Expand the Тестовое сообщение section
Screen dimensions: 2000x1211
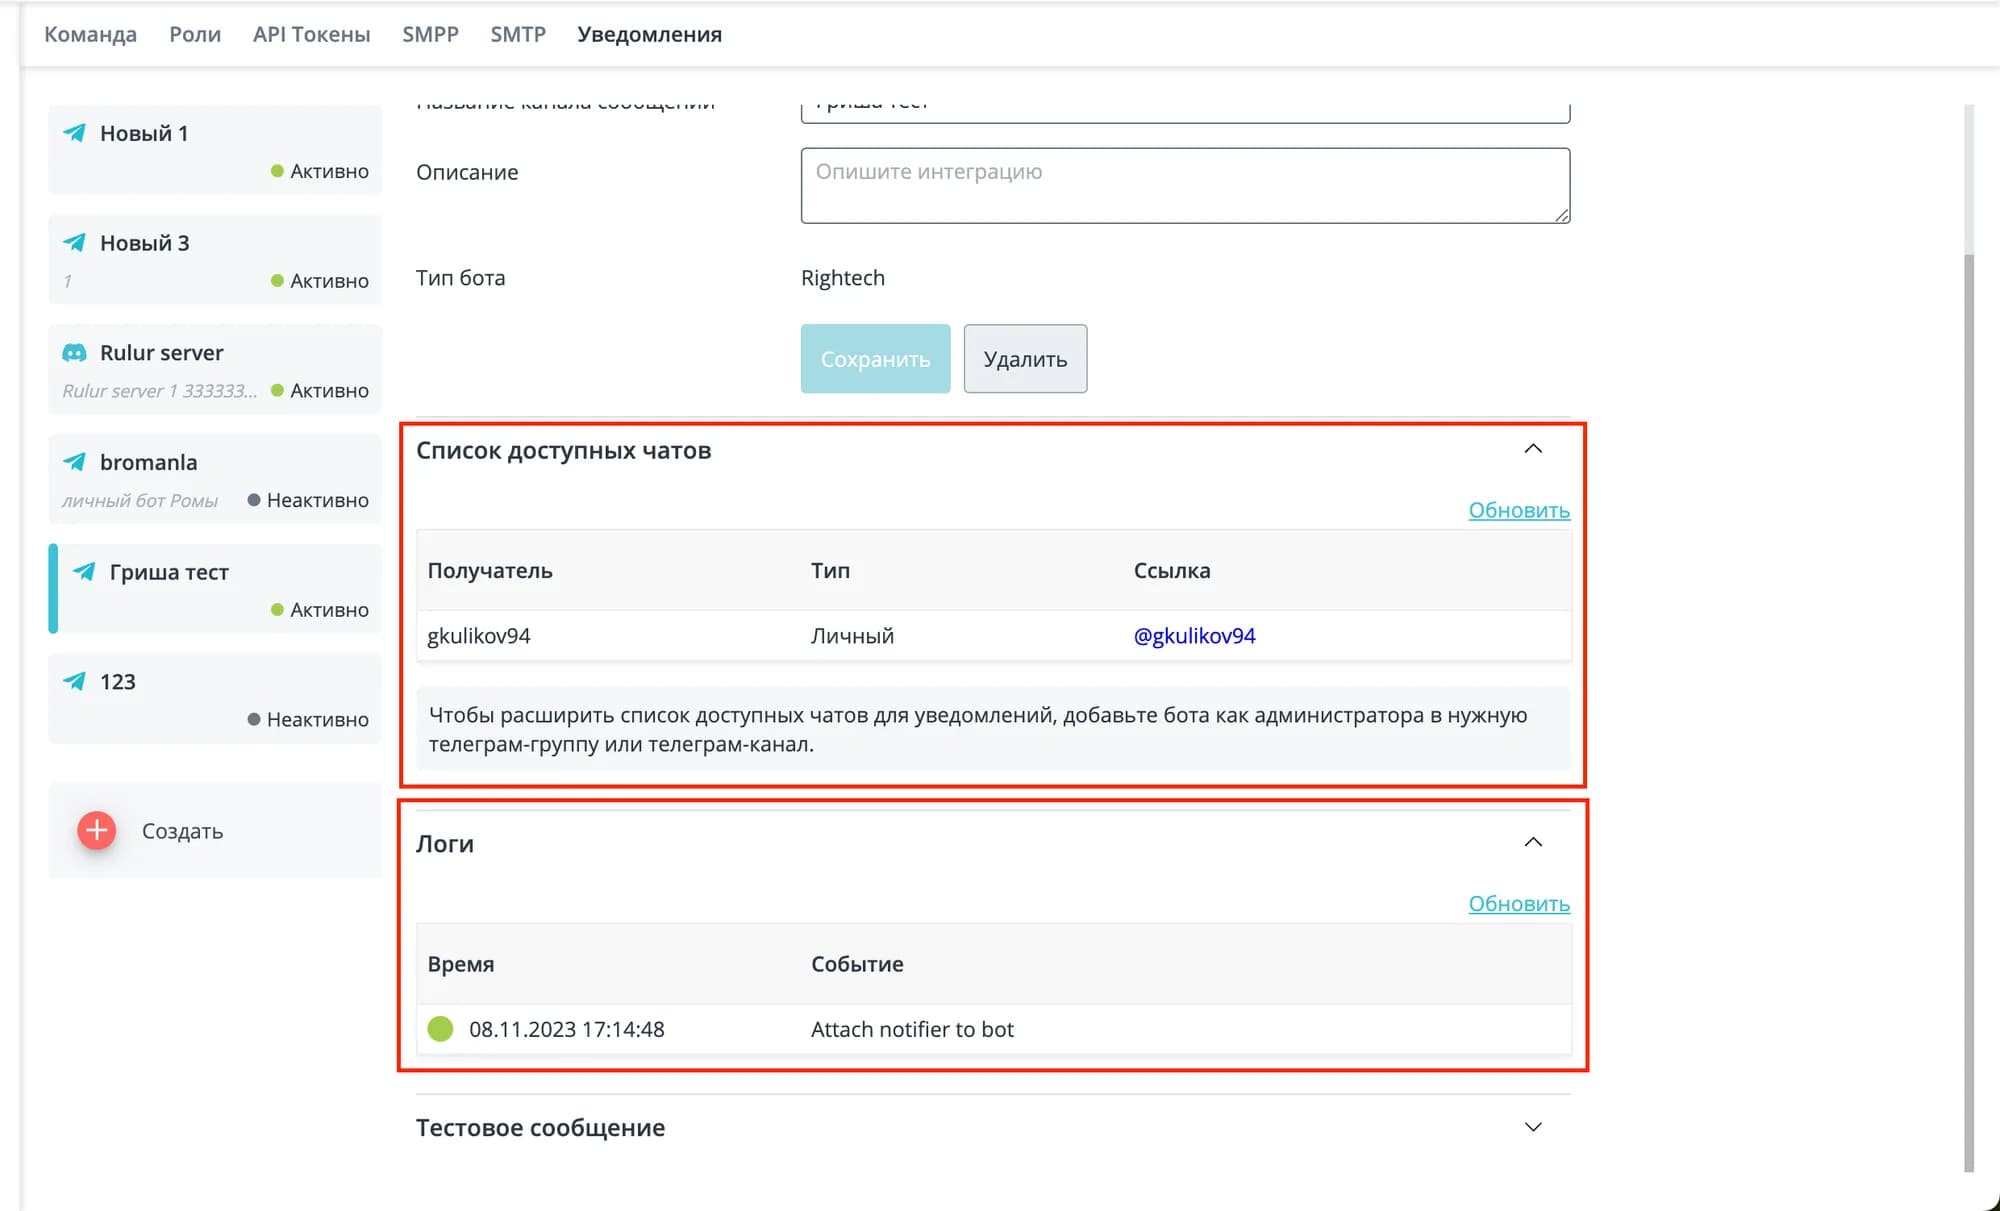(1532, 1127)
